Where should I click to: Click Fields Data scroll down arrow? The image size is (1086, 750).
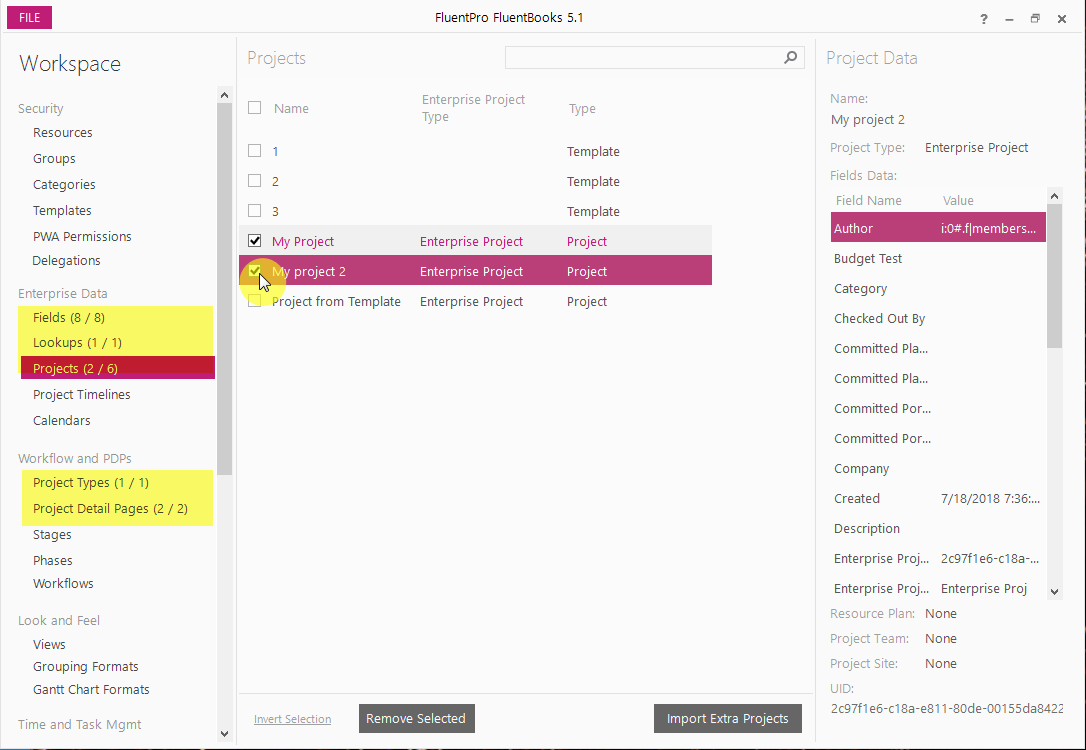pos(1054,591)
